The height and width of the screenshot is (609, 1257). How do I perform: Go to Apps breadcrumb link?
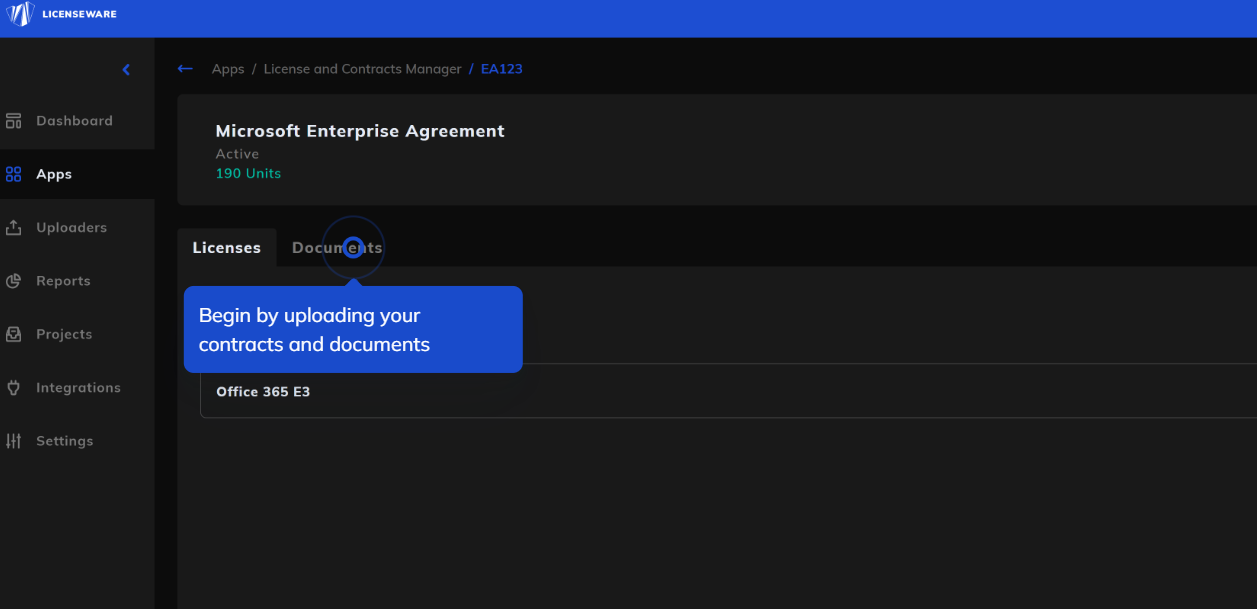click(228, 69)
